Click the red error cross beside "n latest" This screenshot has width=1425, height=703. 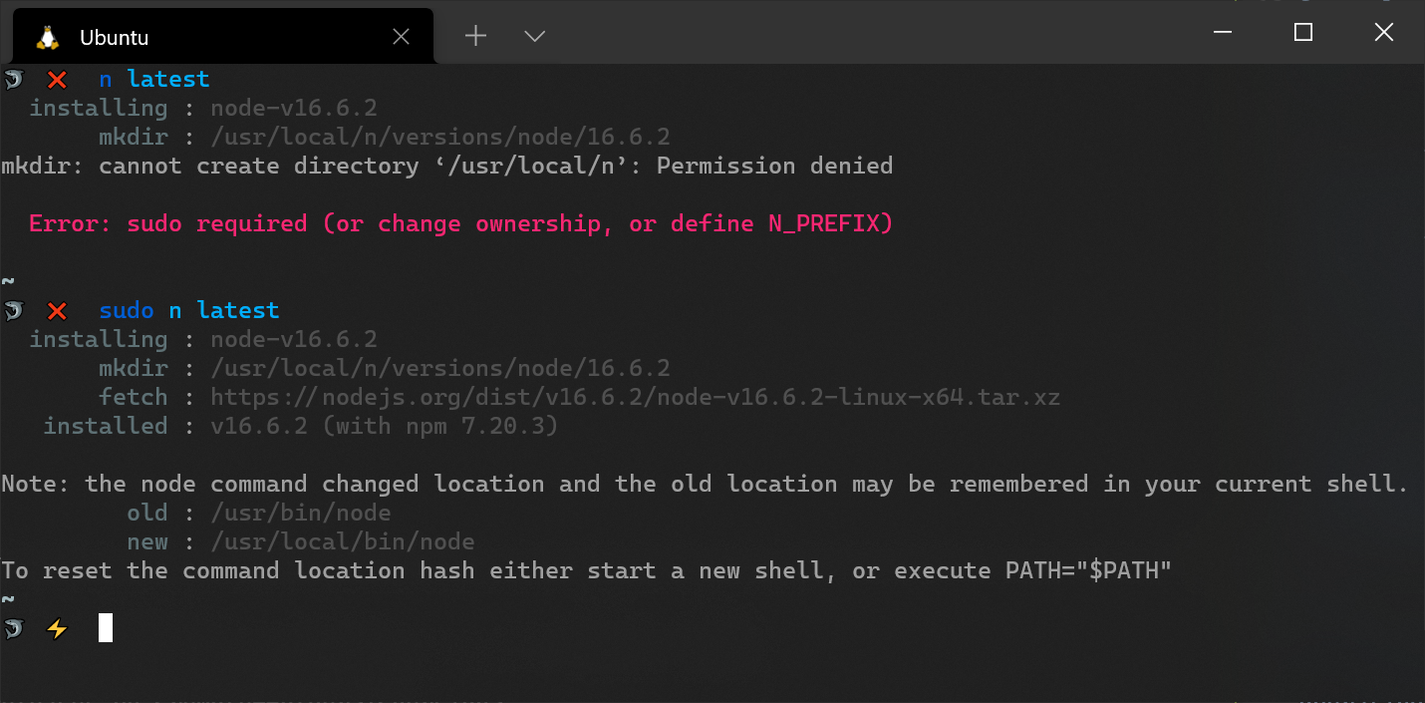pyautogui.click(x=57, y=79)
